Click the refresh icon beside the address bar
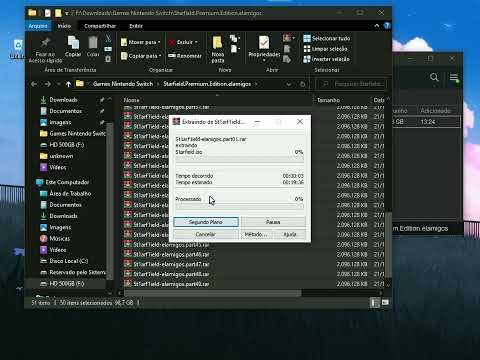480x360 pixels. click(x=303, y=84)
